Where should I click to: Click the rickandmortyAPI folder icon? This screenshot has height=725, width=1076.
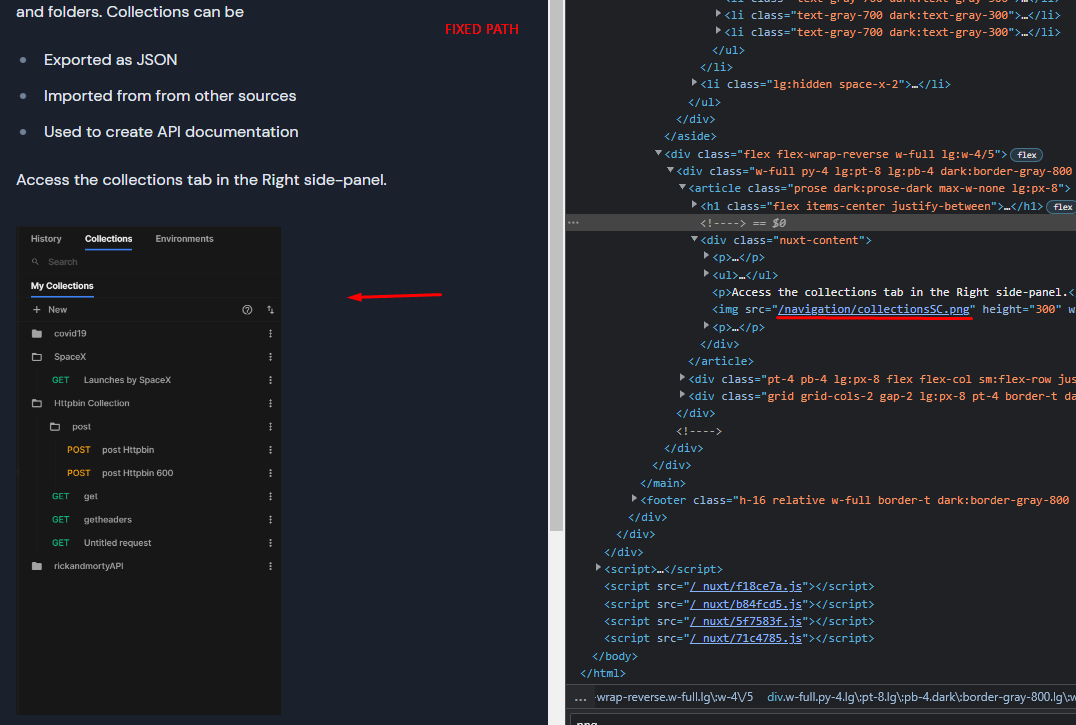[37, 566]
